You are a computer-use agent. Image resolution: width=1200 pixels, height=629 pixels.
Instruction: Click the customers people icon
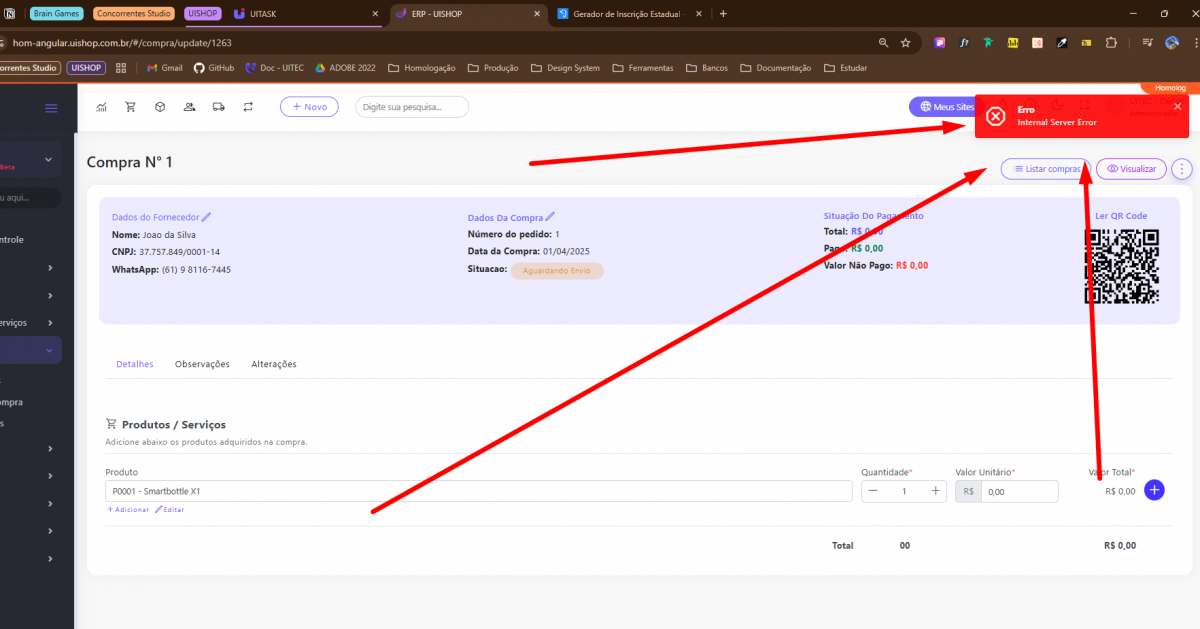[189, 107]
